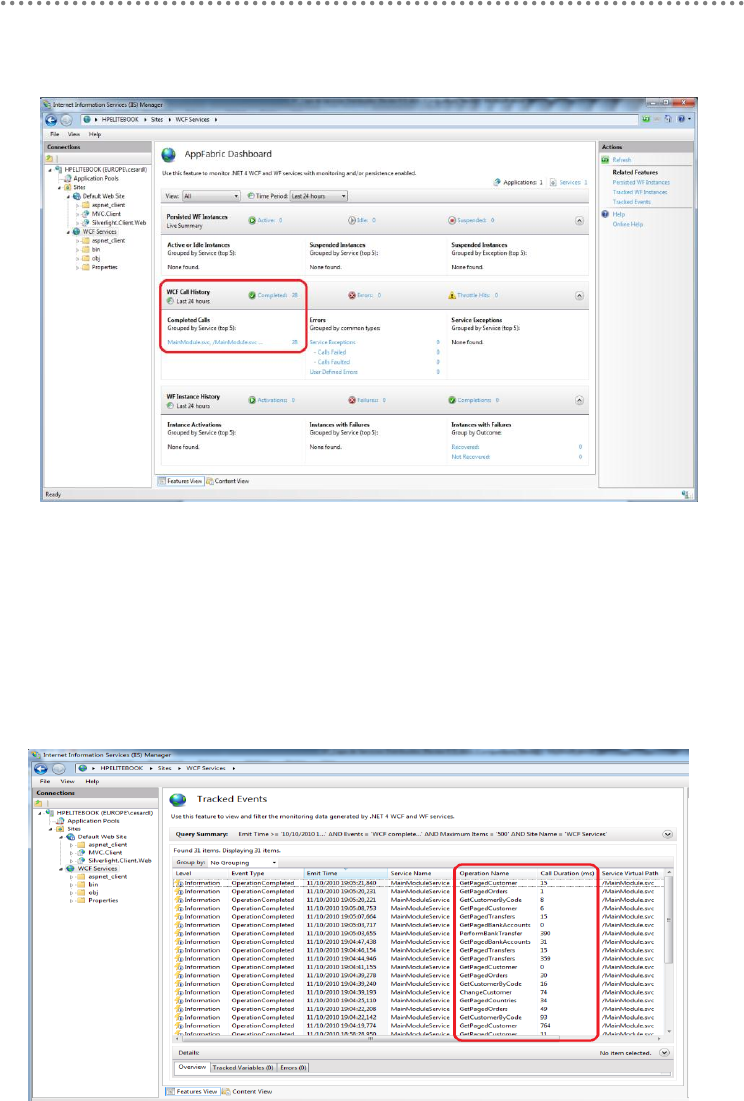744x1101 pixels.
Task: Open Help menu in Tracked Events window
Action: tap(92, 781)
